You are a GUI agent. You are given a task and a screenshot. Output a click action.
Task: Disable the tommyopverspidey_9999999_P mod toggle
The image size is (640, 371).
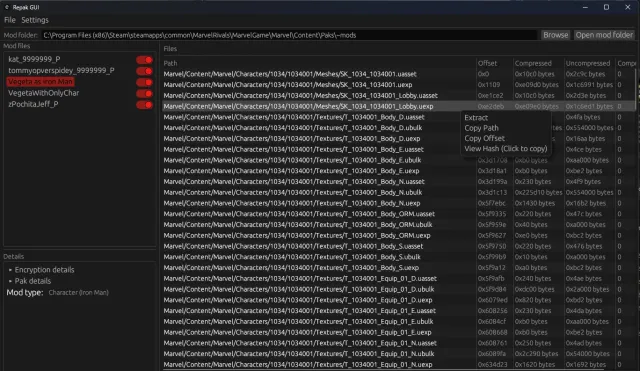point(144,71)
